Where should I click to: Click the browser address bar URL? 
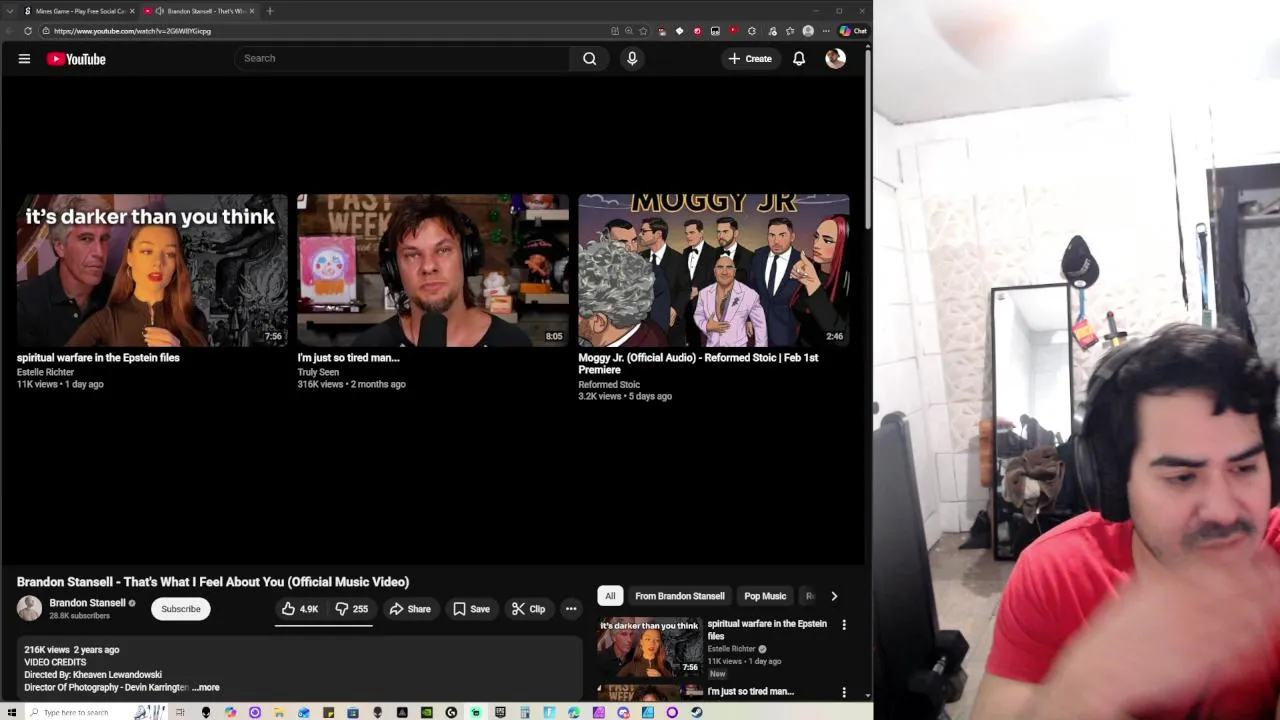click(132, 31)
